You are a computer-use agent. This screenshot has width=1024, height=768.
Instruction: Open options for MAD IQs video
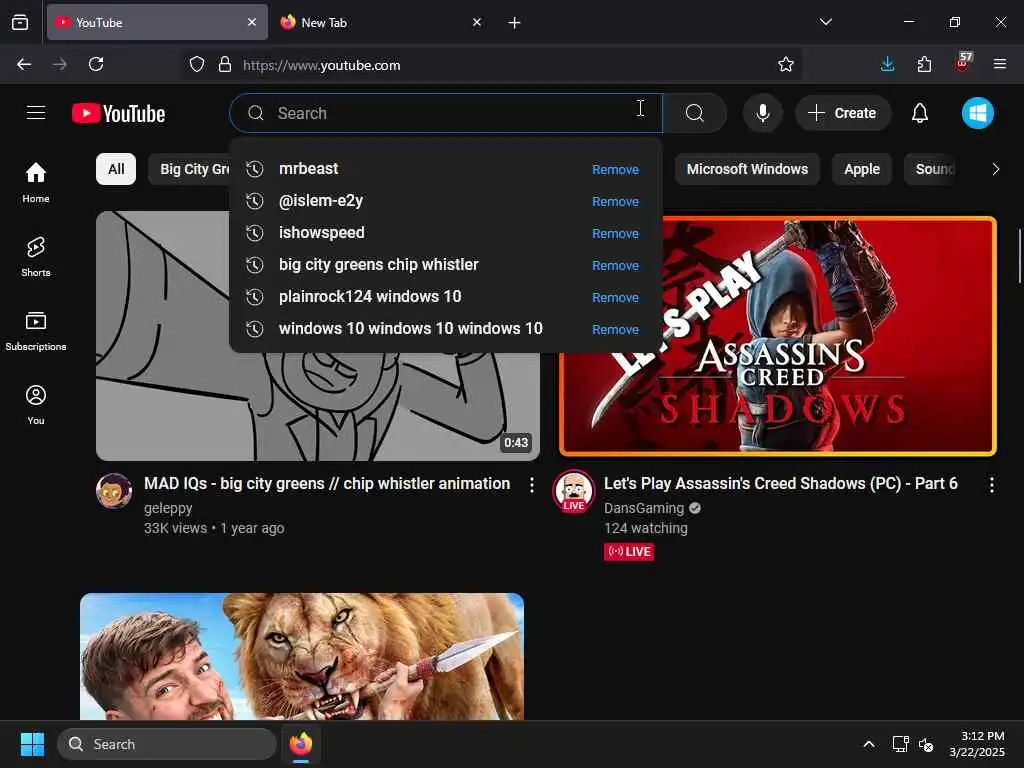[532, 485]
